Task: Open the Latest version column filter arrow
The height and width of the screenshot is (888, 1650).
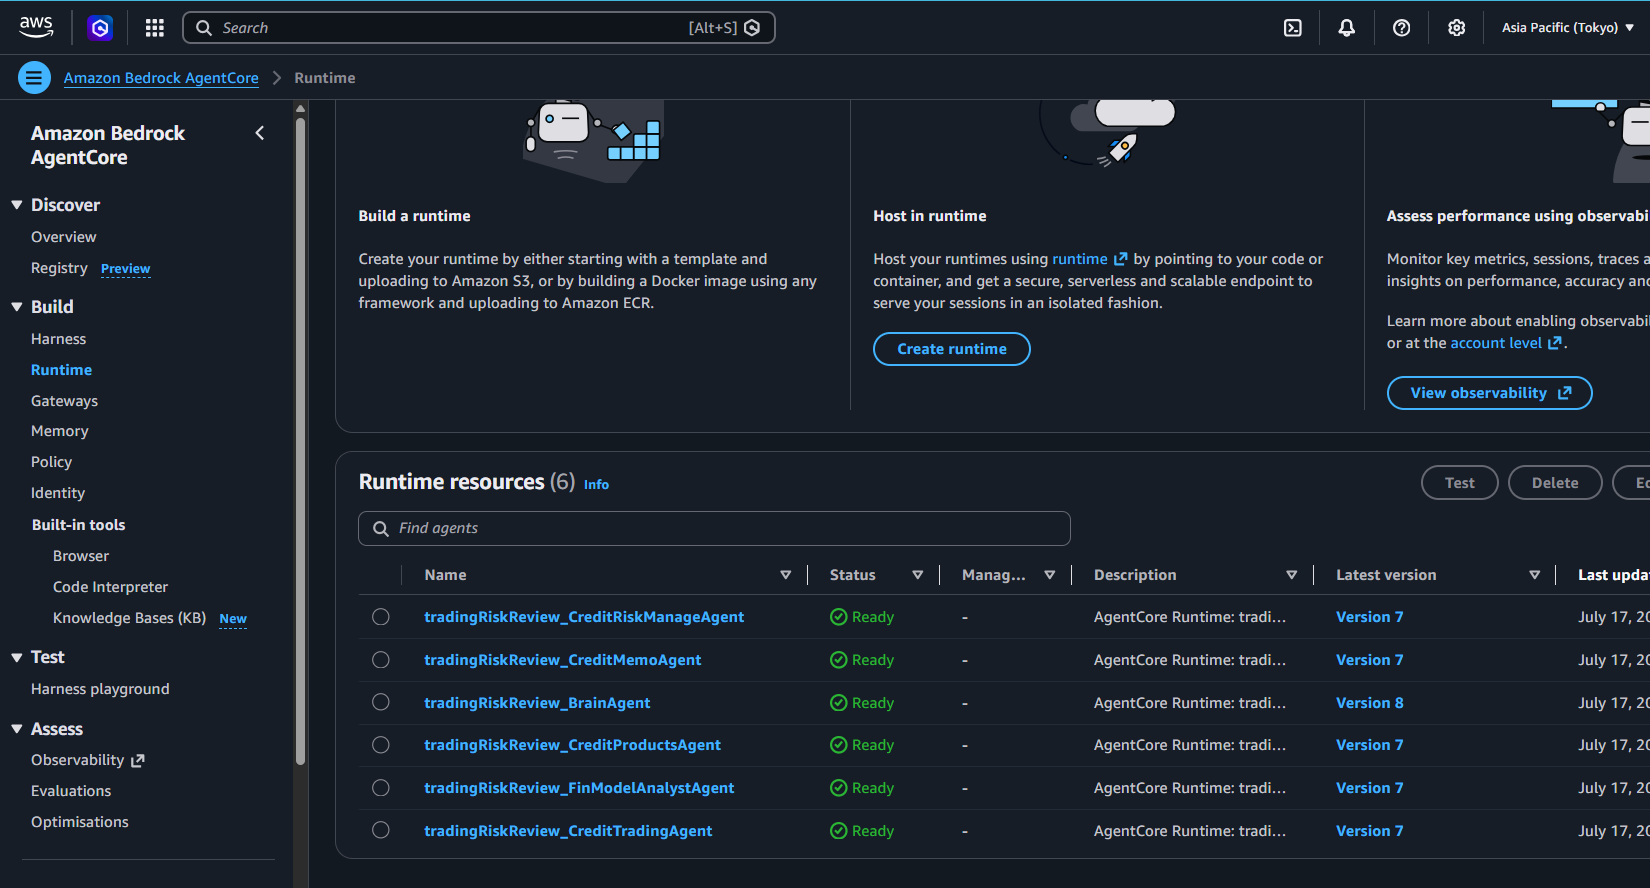Action: pos(1535,575)
